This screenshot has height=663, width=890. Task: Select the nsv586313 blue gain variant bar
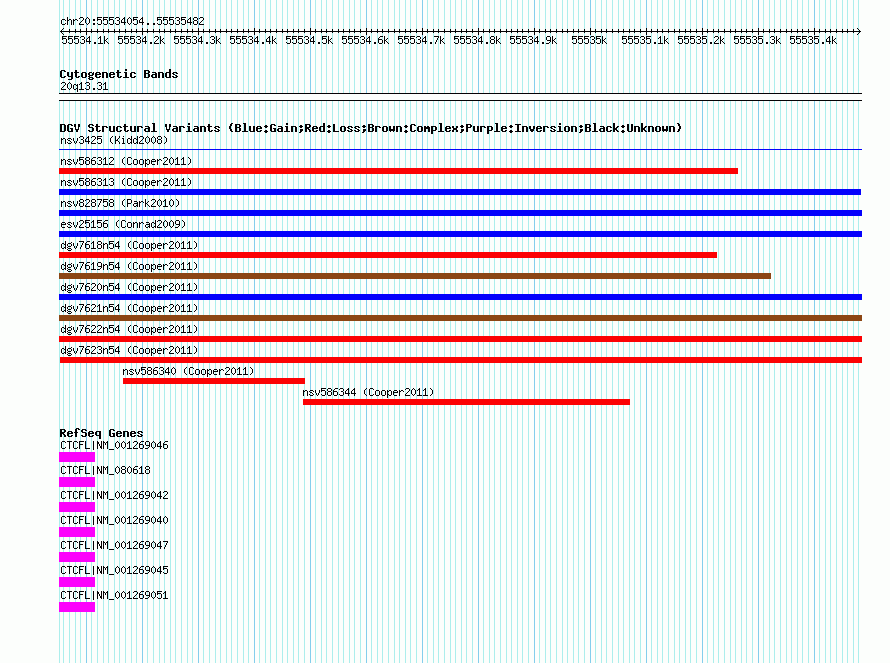[460, 192]
